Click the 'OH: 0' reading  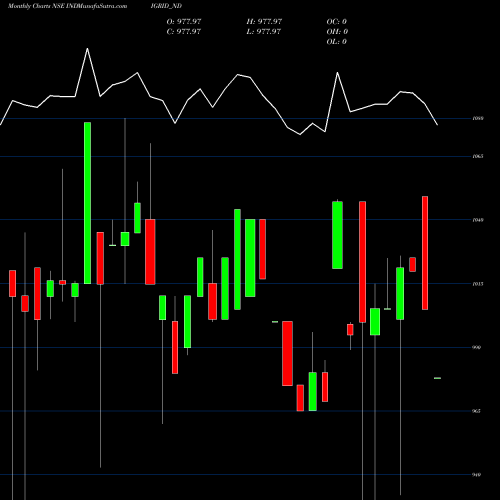pyautogui.click(x=337, y=32)
